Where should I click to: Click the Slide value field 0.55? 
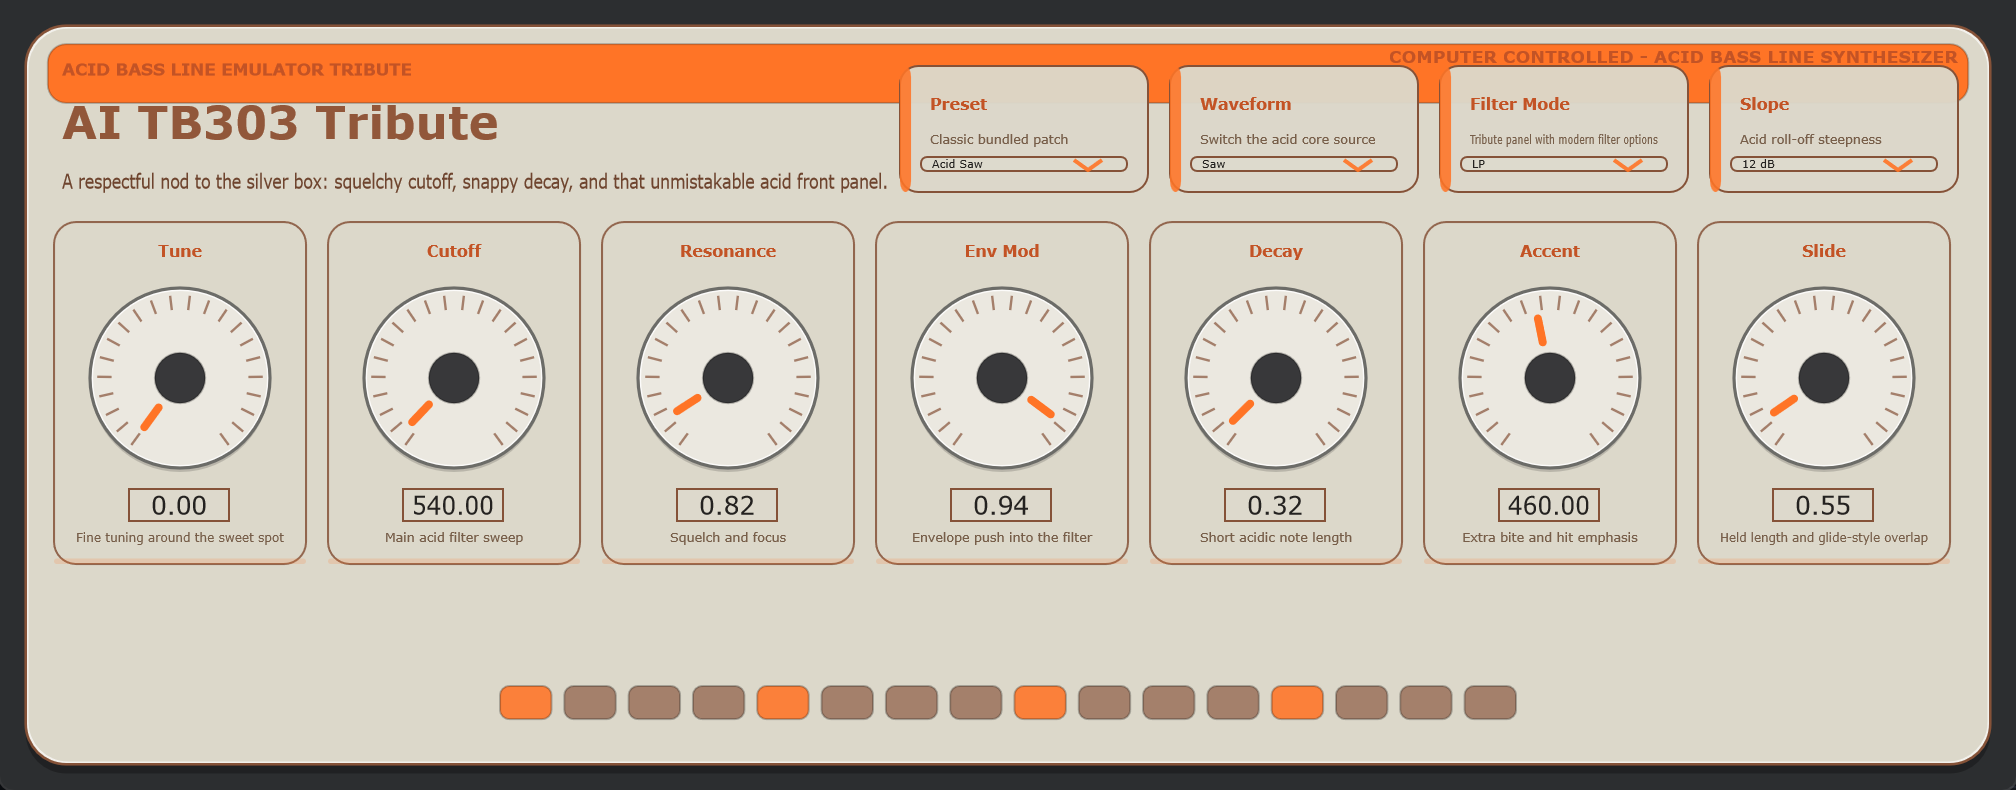[x=1823, y=505]
